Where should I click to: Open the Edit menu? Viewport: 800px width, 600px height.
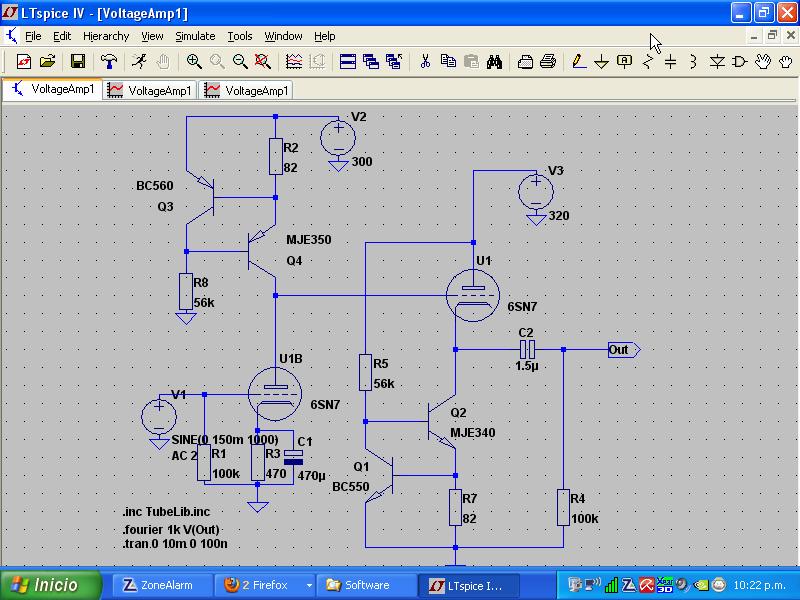[62, 36]
